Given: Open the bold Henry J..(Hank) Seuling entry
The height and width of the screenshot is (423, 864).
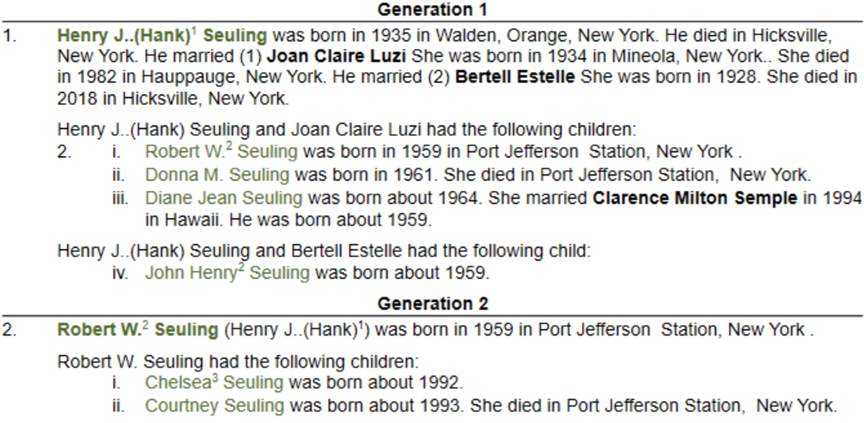Looking at the screenshot, I should [162, 36].
